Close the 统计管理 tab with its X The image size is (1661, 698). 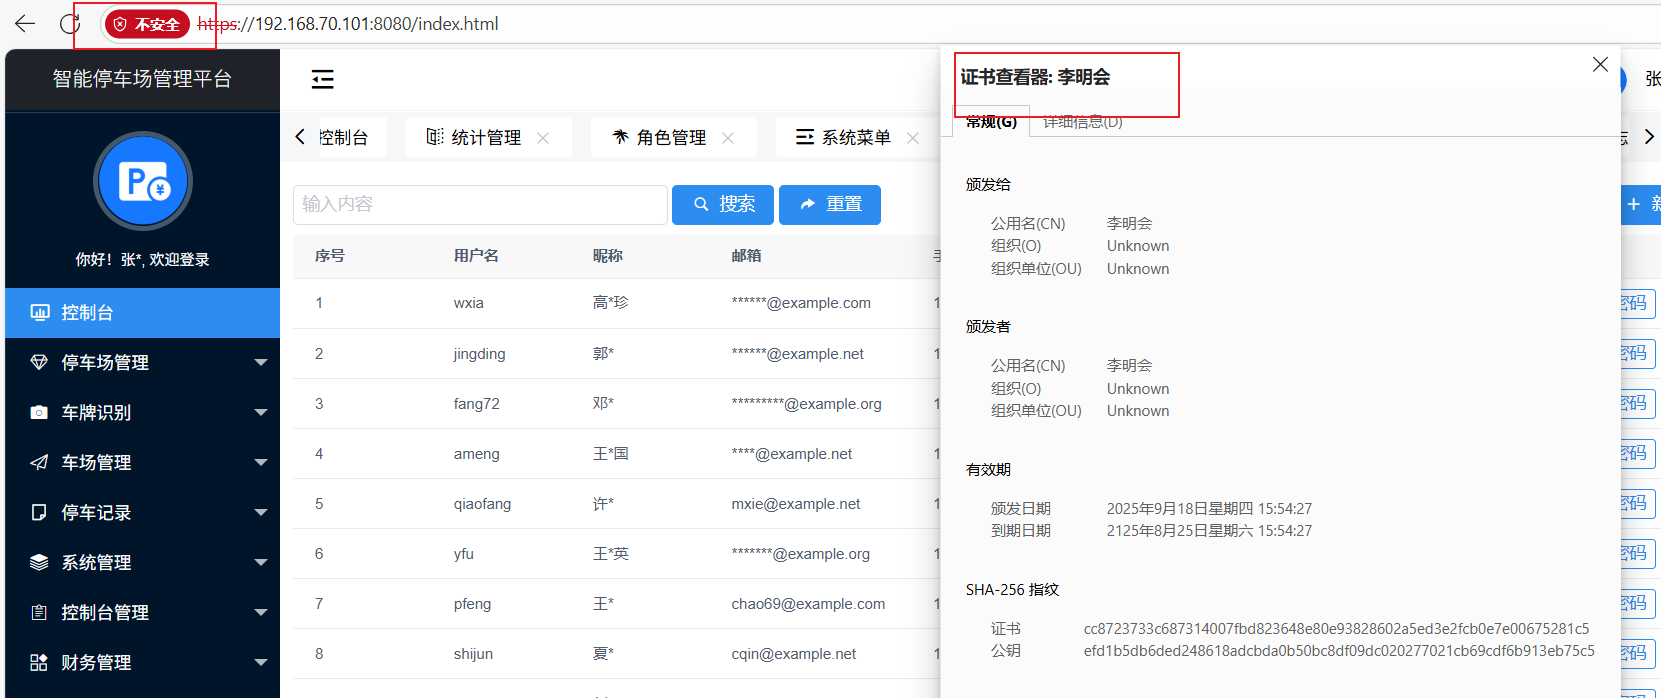pos(543,138)
